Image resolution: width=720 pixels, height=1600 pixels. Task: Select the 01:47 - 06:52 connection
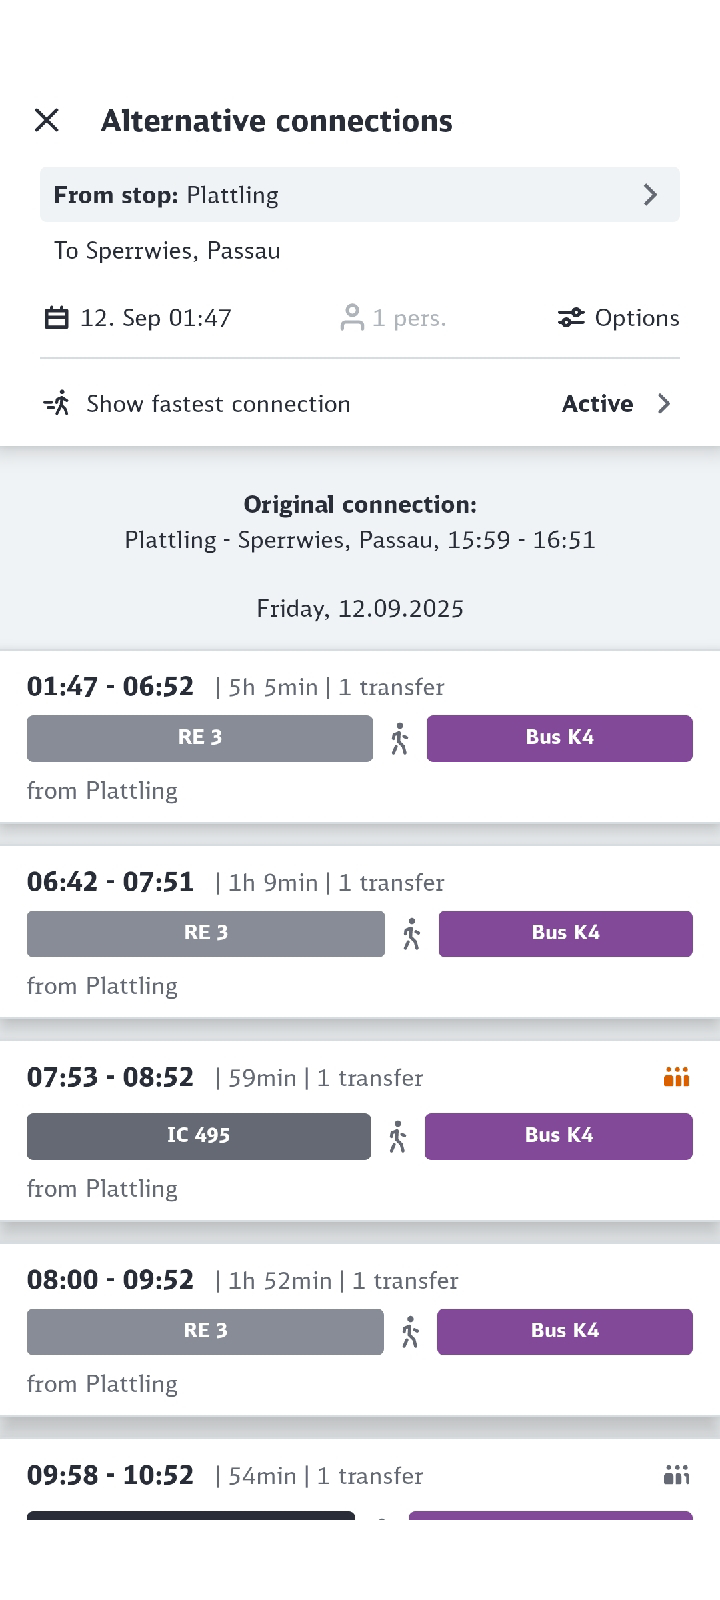coord(360,737)
